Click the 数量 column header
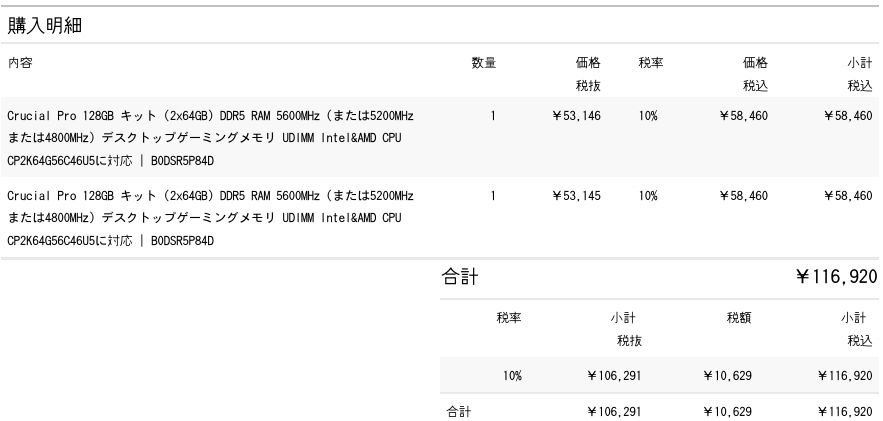 [x=484, y=63]
